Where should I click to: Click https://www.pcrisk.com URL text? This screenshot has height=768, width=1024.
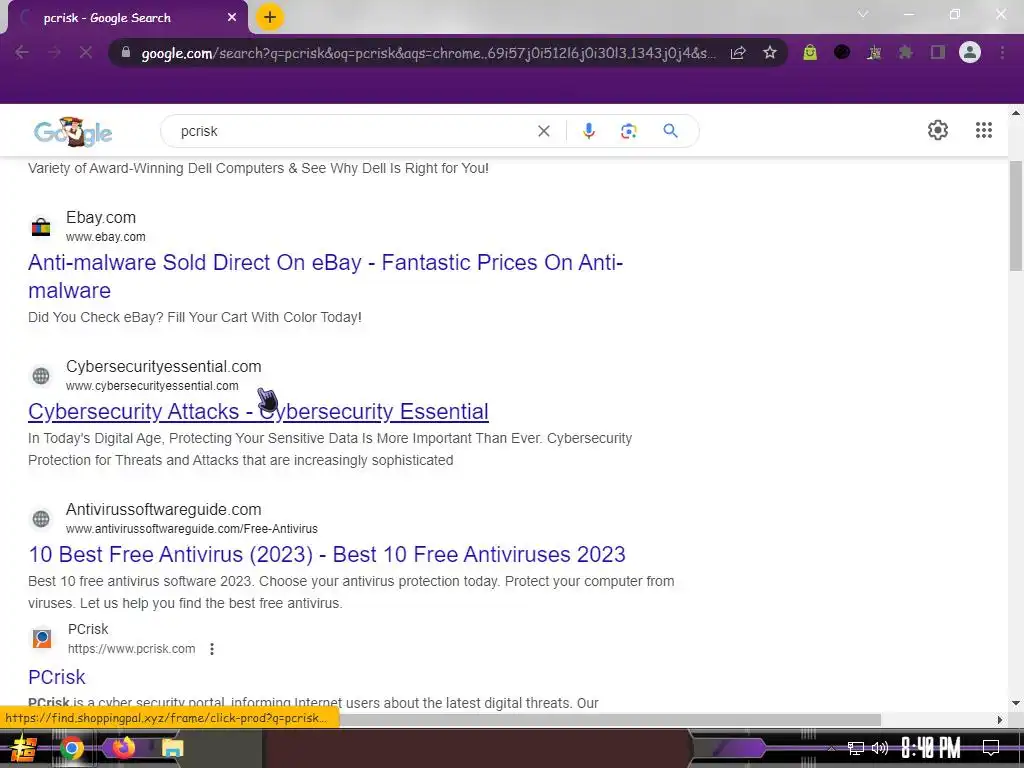point(131,648)
